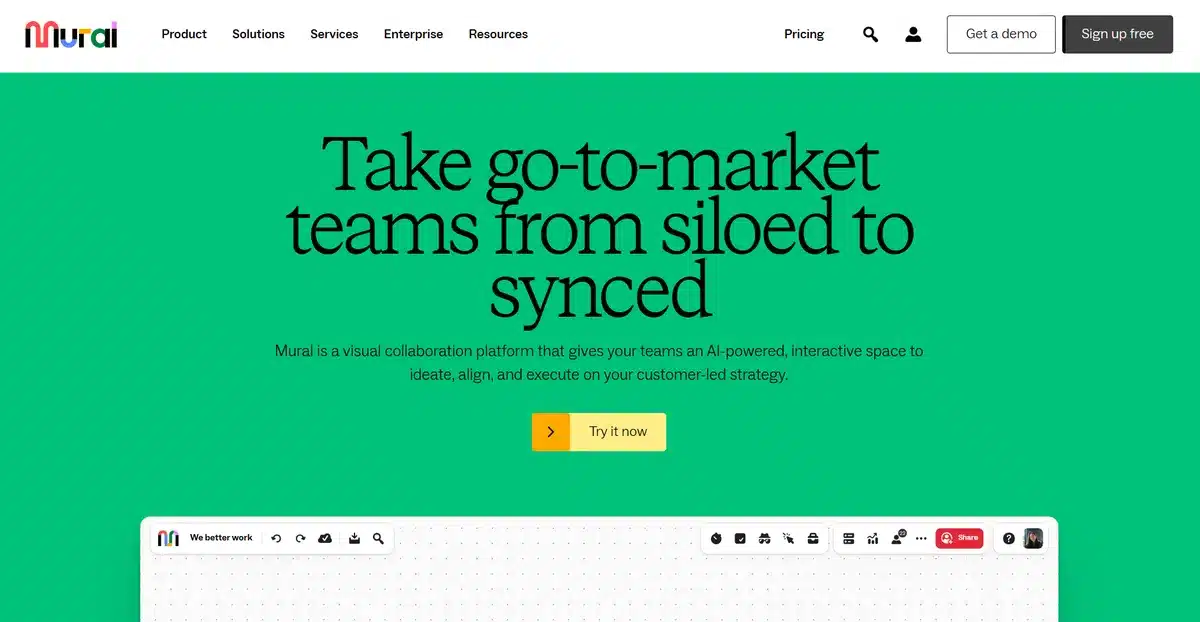Open the activity chart icon

click(x=872, y=538)
